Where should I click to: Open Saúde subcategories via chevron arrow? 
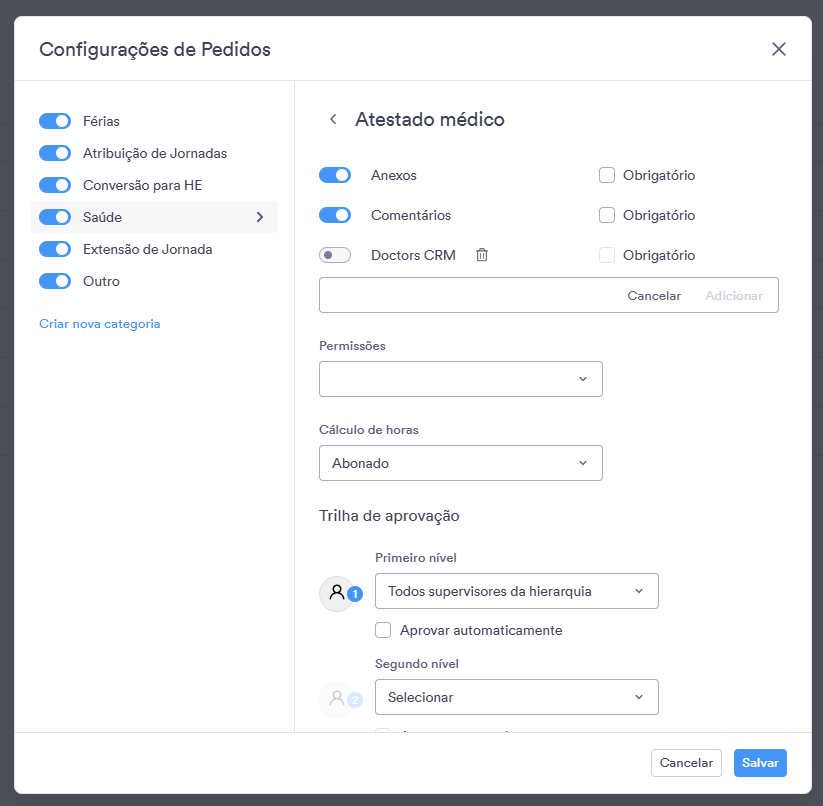(260, 217)
